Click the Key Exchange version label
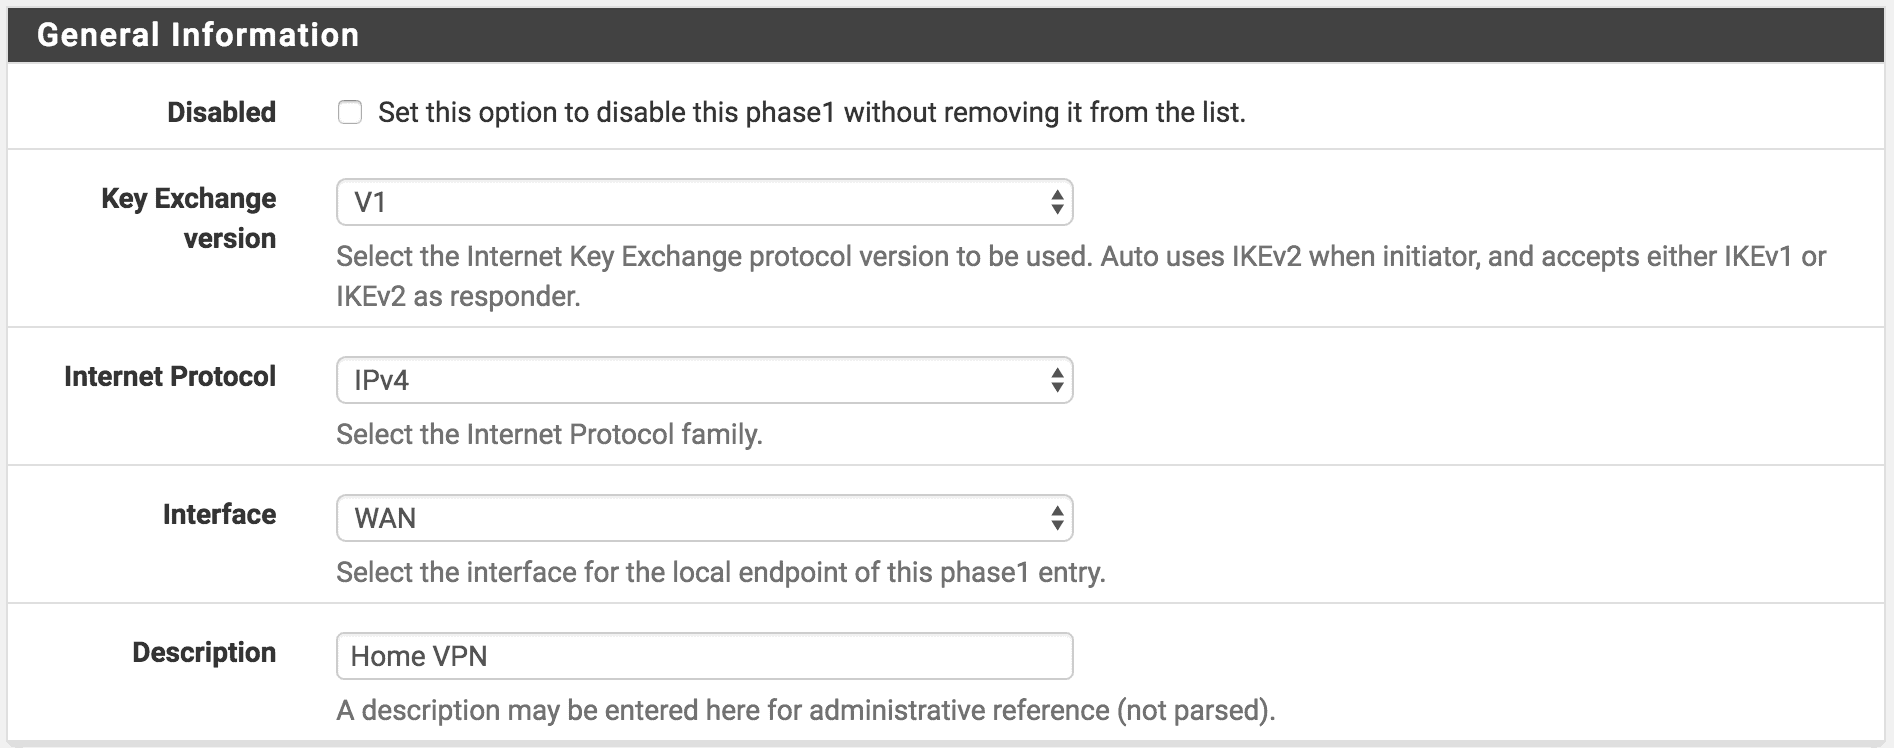The width and height of the screenshot is (1894, 748). [x=189, y=218]
